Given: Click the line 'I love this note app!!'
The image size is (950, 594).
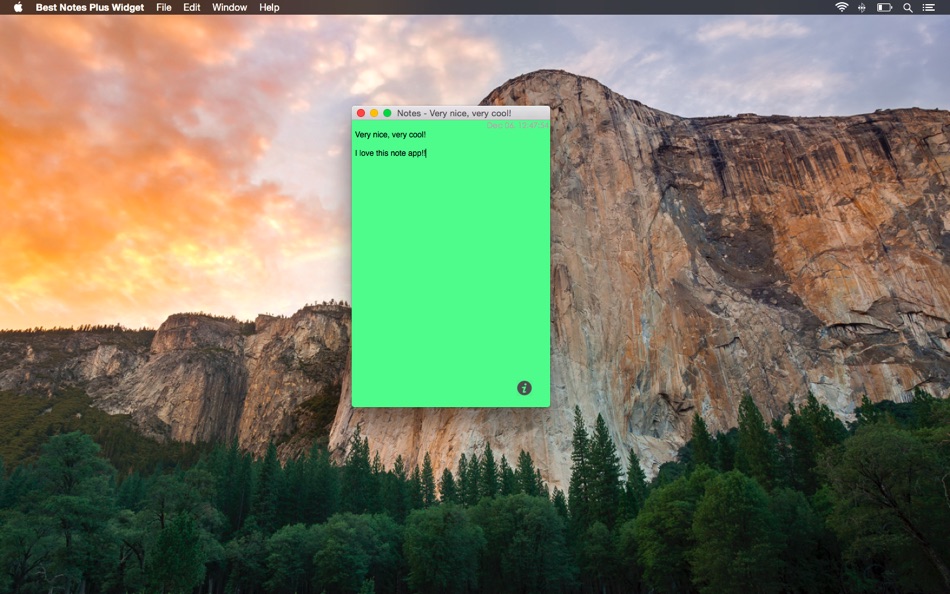Looking at the screenshot, I should [390, 153].
